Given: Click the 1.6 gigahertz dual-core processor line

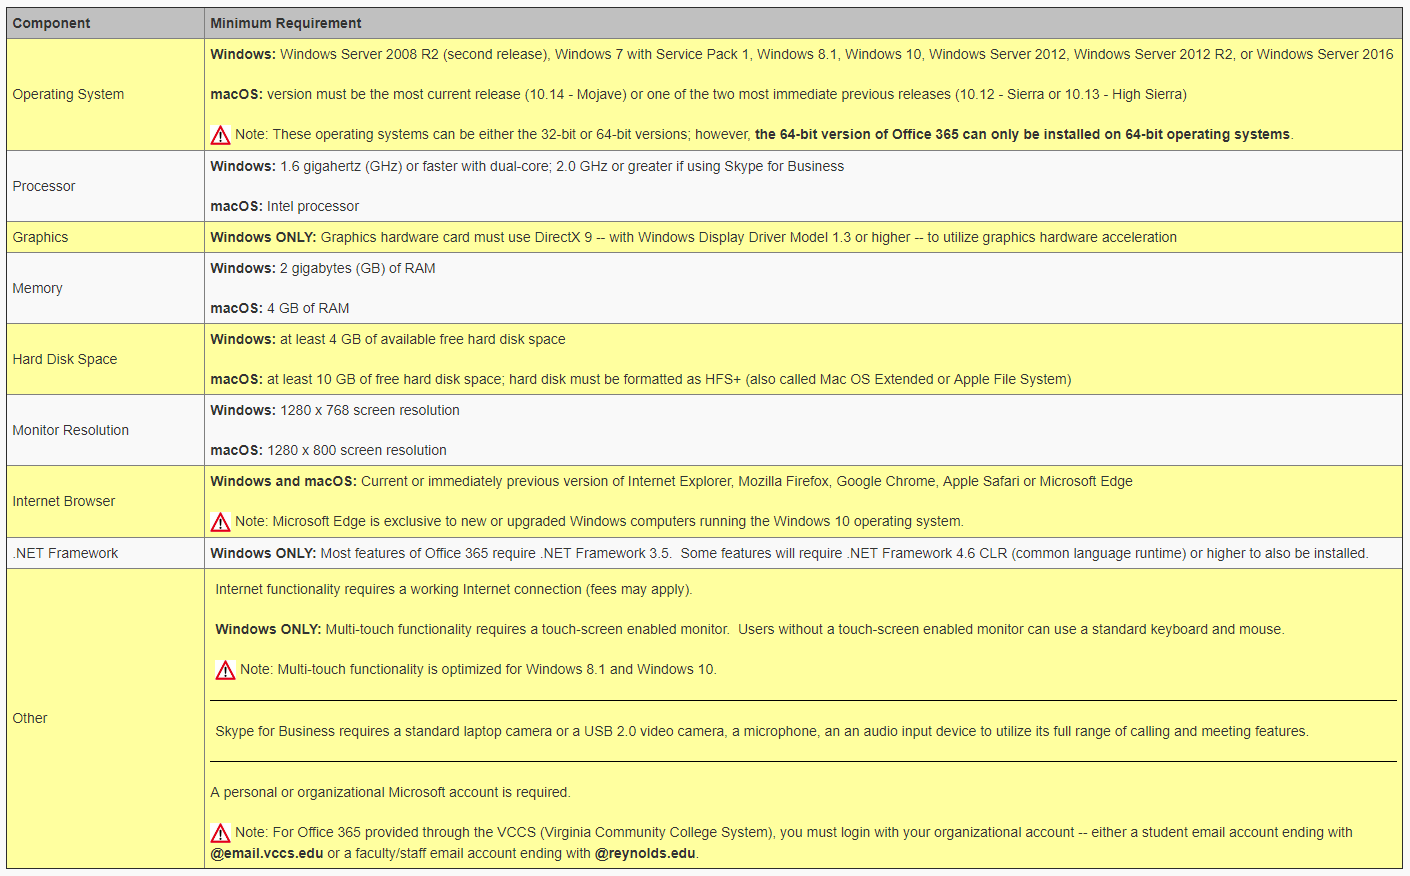Looking at the screenshot, I should click(527, 166).
